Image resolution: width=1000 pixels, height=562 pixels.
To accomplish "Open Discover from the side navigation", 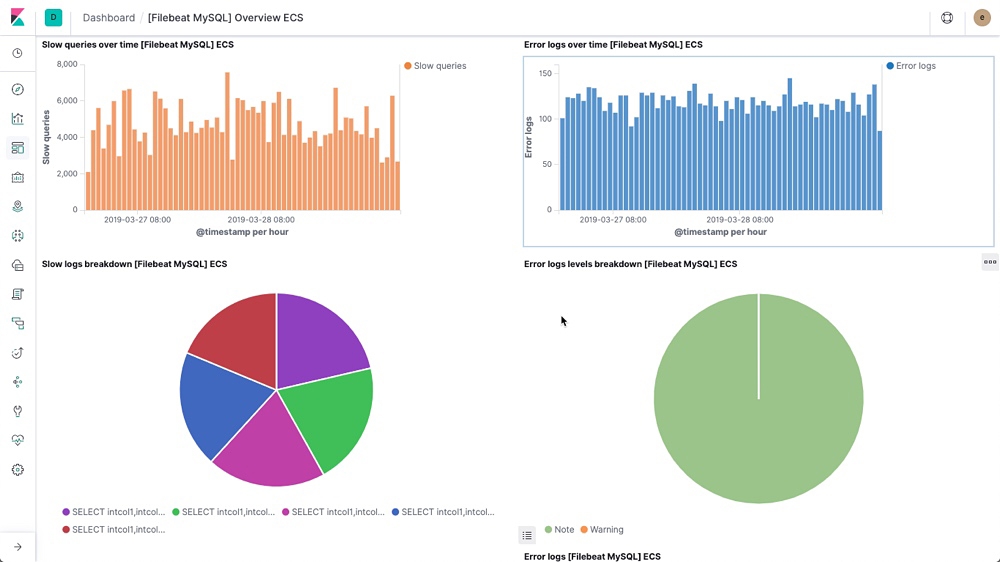I will coord(17,90).
